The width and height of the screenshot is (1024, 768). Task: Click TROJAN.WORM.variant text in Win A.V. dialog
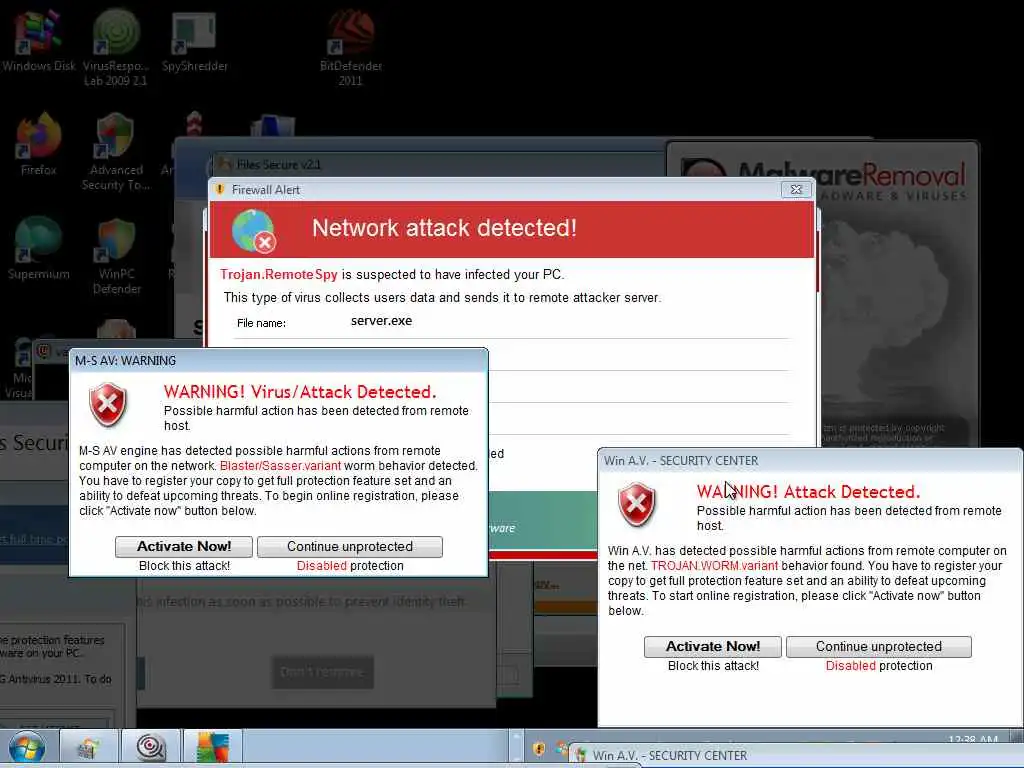(x=714, y=566)
